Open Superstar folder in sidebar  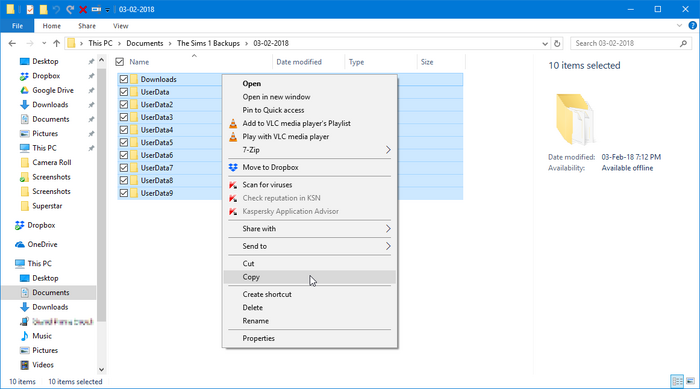(x=47, y=206)
